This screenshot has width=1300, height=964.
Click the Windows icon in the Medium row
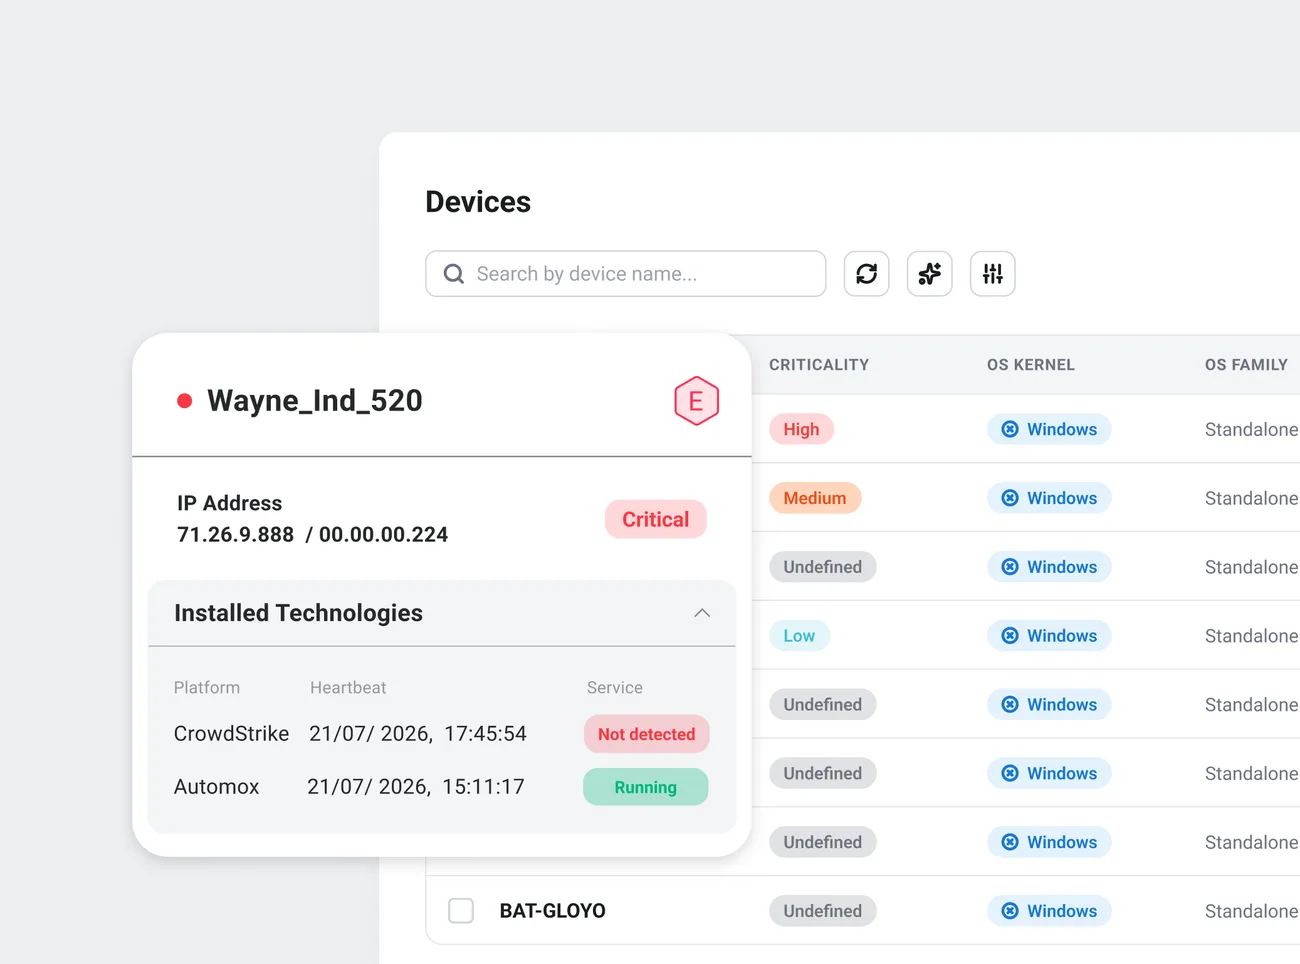(x=1010, y=498)
